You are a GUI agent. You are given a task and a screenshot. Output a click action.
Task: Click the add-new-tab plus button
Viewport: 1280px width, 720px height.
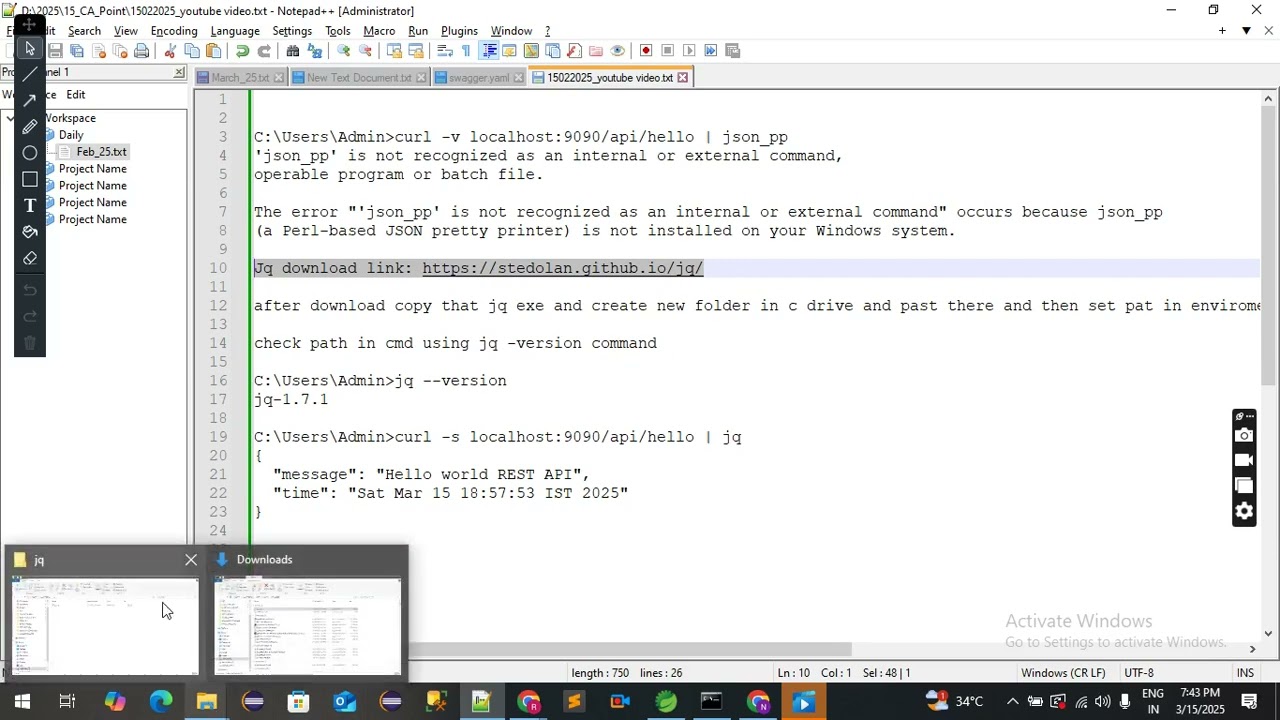[x=1222, y=31]
